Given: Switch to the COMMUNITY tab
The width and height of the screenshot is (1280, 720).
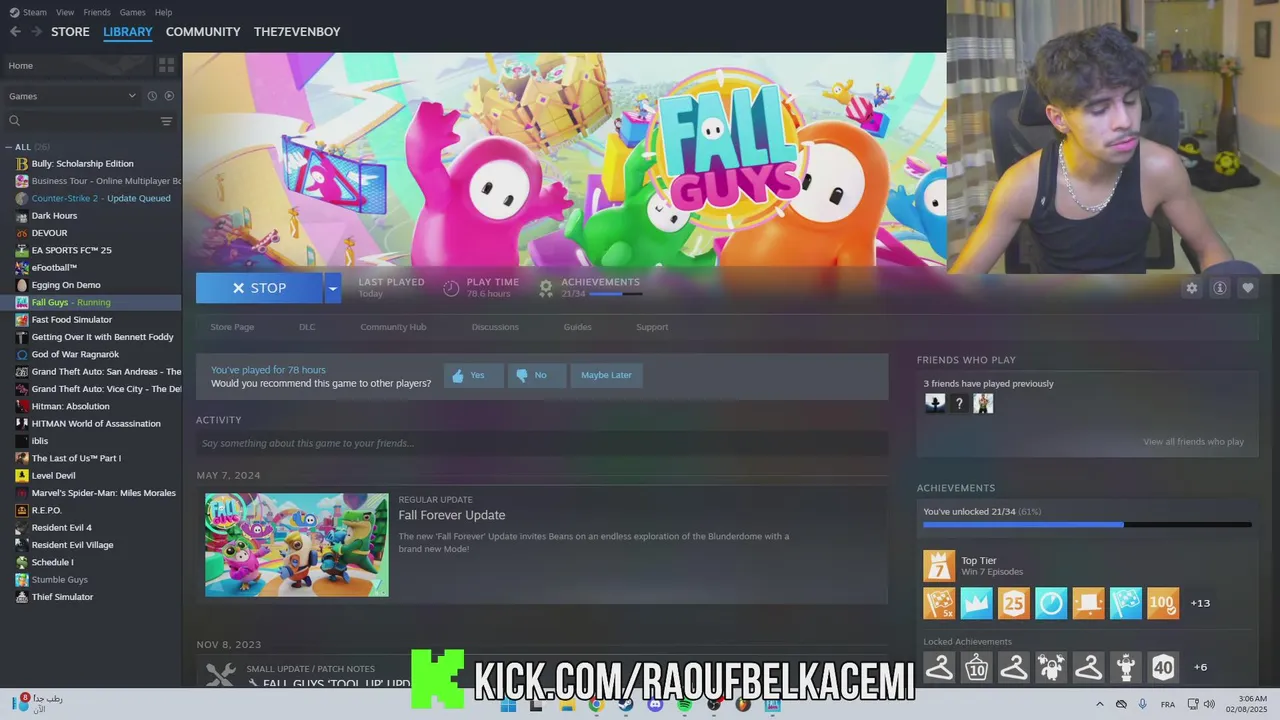Looking at the screenshot, I should (203, 32).
